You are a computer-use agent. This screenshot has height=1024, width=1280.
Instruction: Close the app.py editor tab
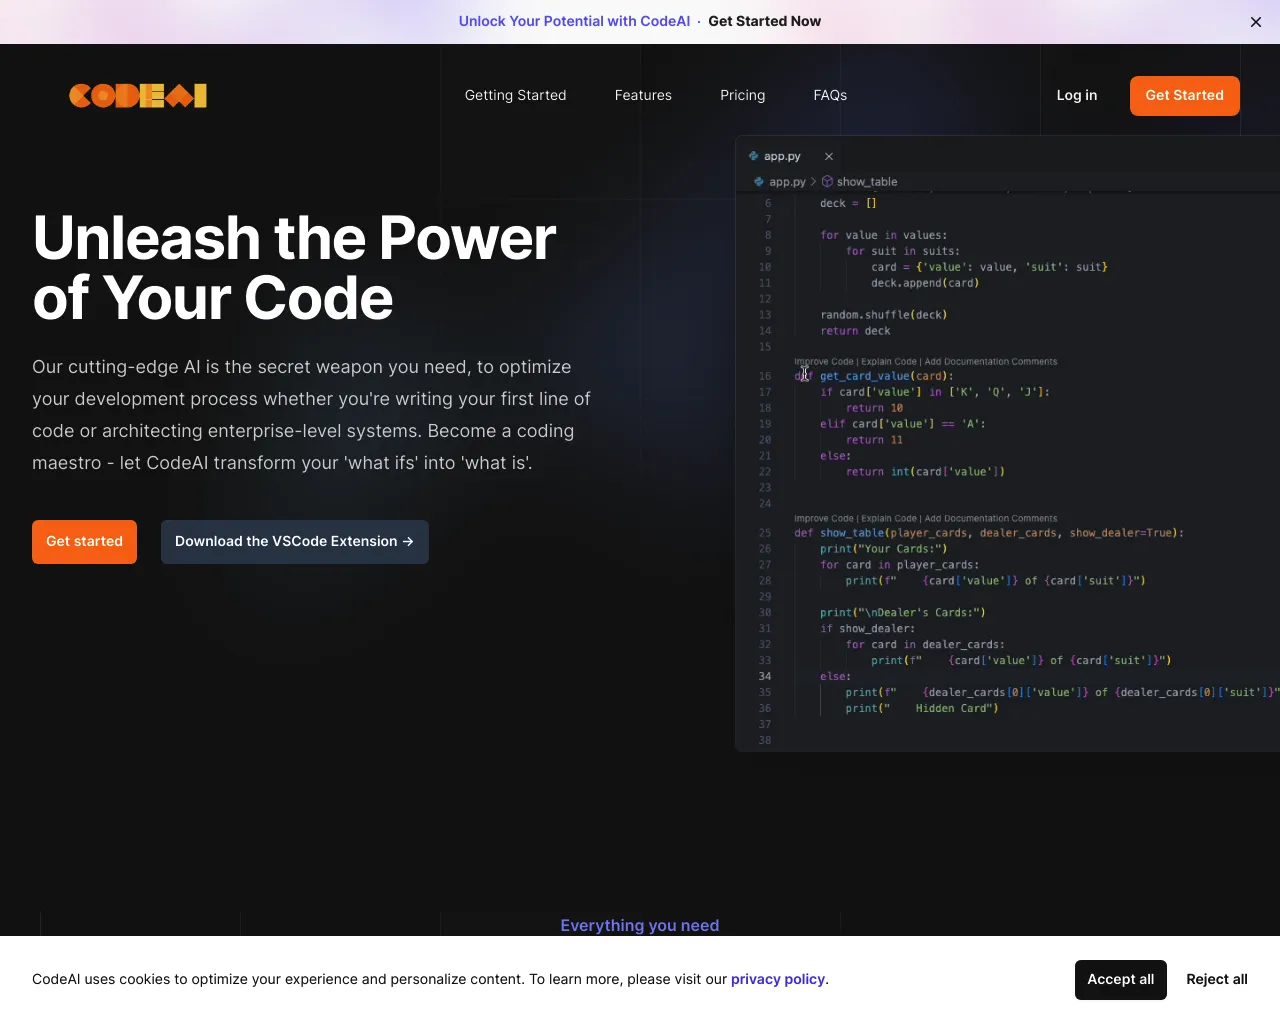coord(829,156)
